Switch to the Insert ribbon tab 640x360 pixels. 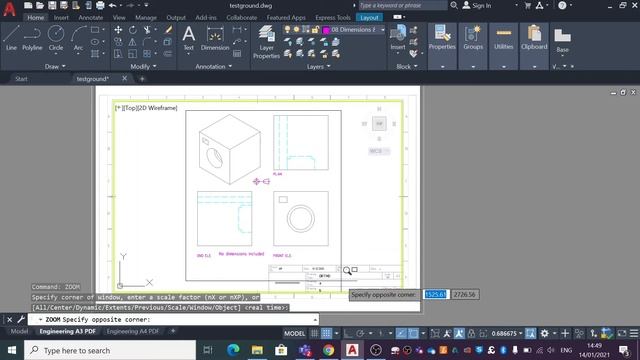(61, 18)
